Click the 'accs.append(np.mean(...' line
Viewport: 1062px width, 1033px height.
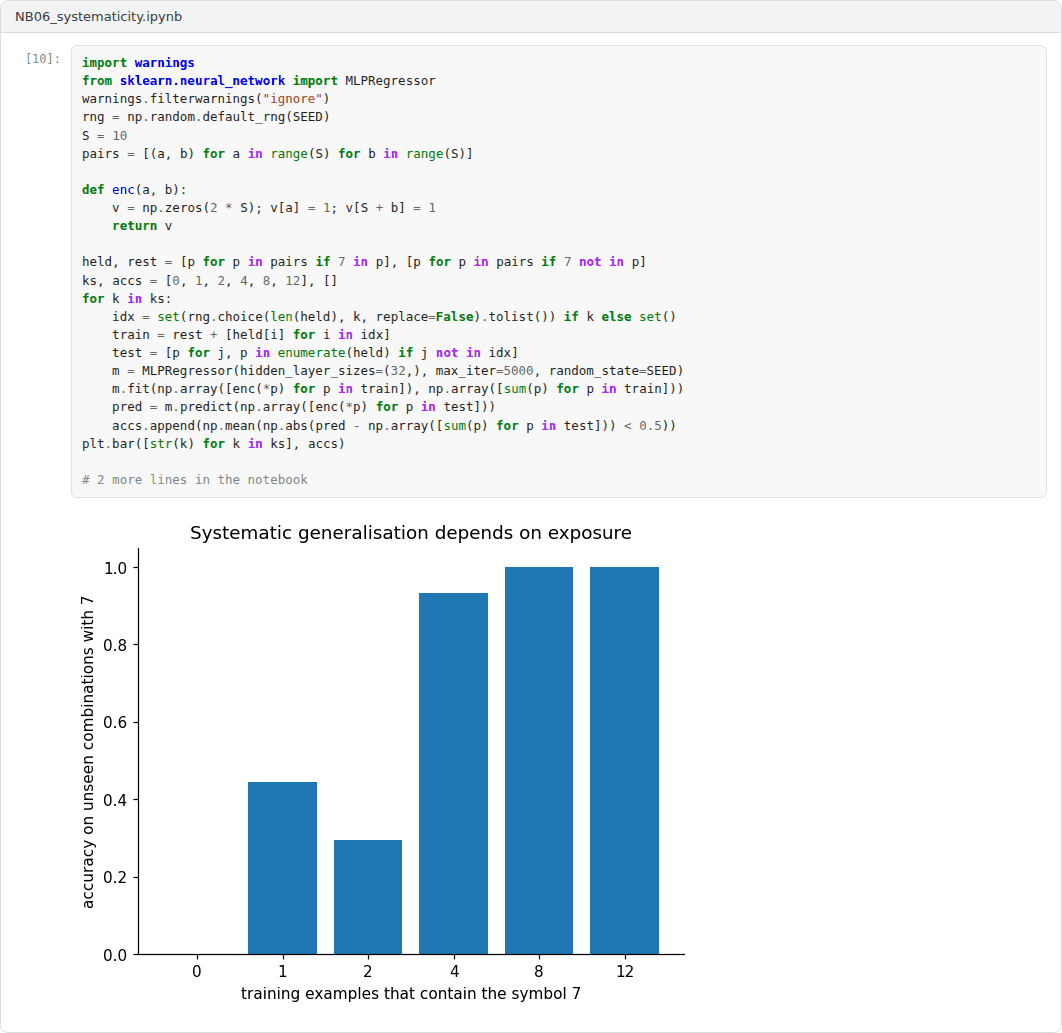click(394, 425)
